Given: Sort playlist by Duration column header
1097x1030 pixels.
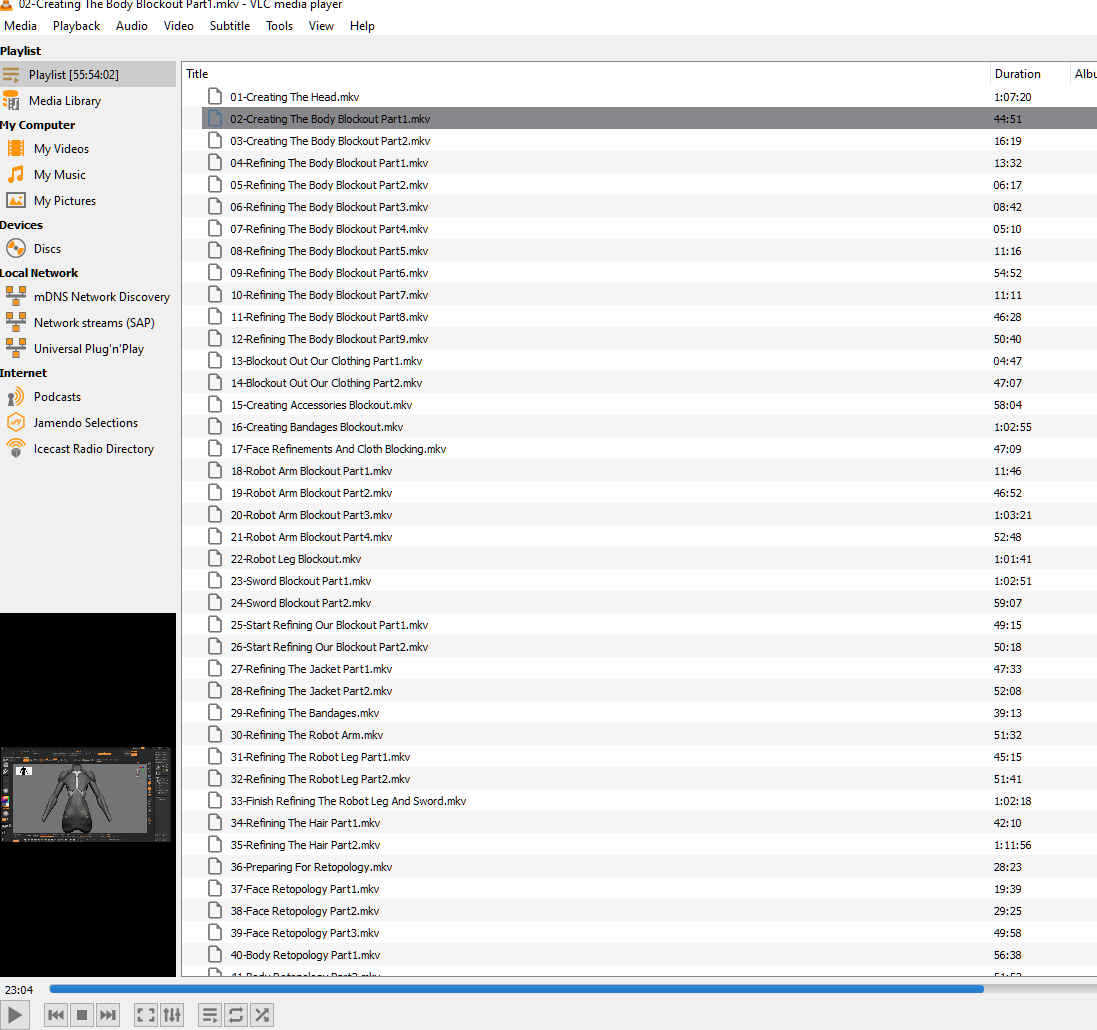Looking at the screenshot, I should (1031, 73).
